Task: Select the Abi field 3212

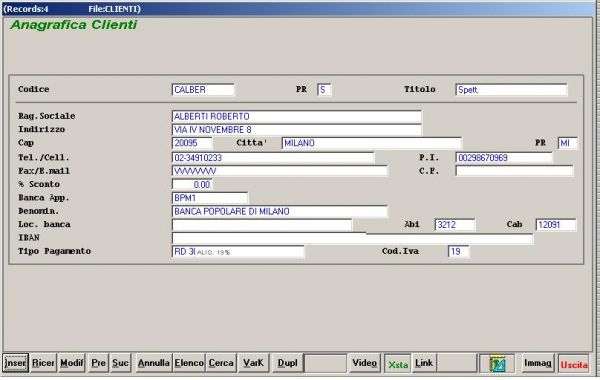Action: click(455, 225)
